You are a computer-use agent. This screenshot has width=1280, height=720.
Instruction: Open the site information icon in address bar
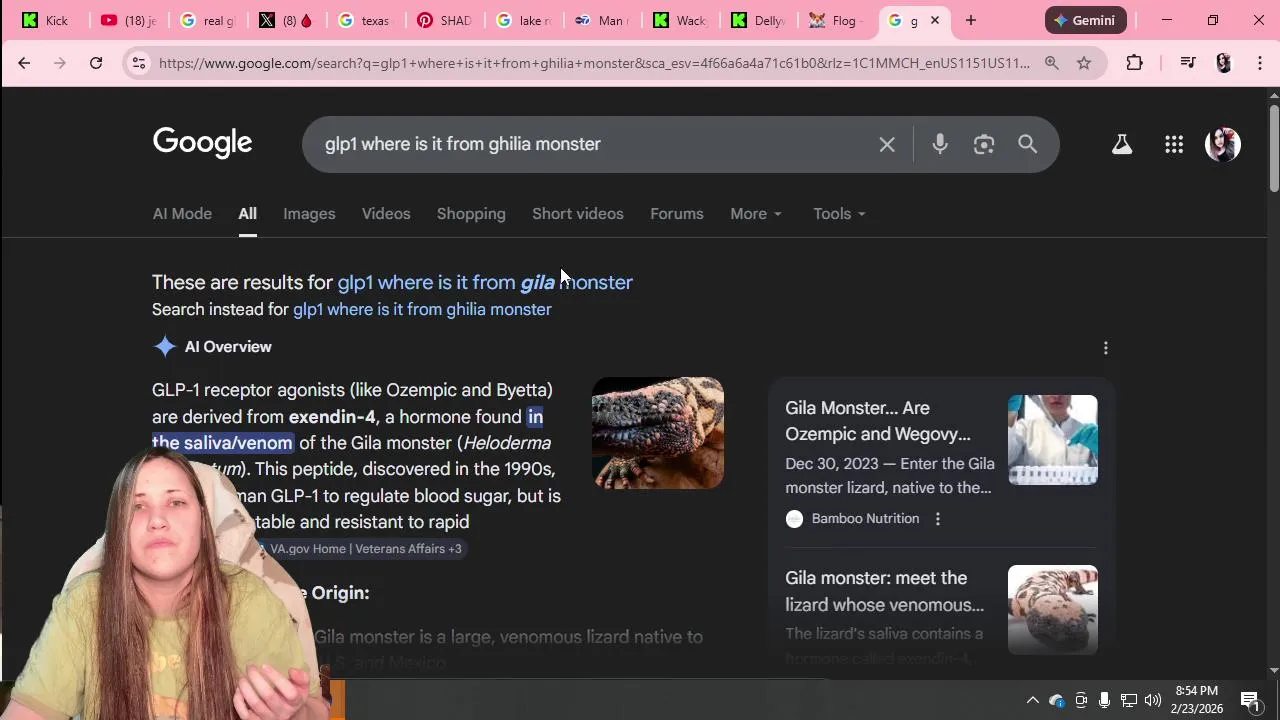[139, 63]
